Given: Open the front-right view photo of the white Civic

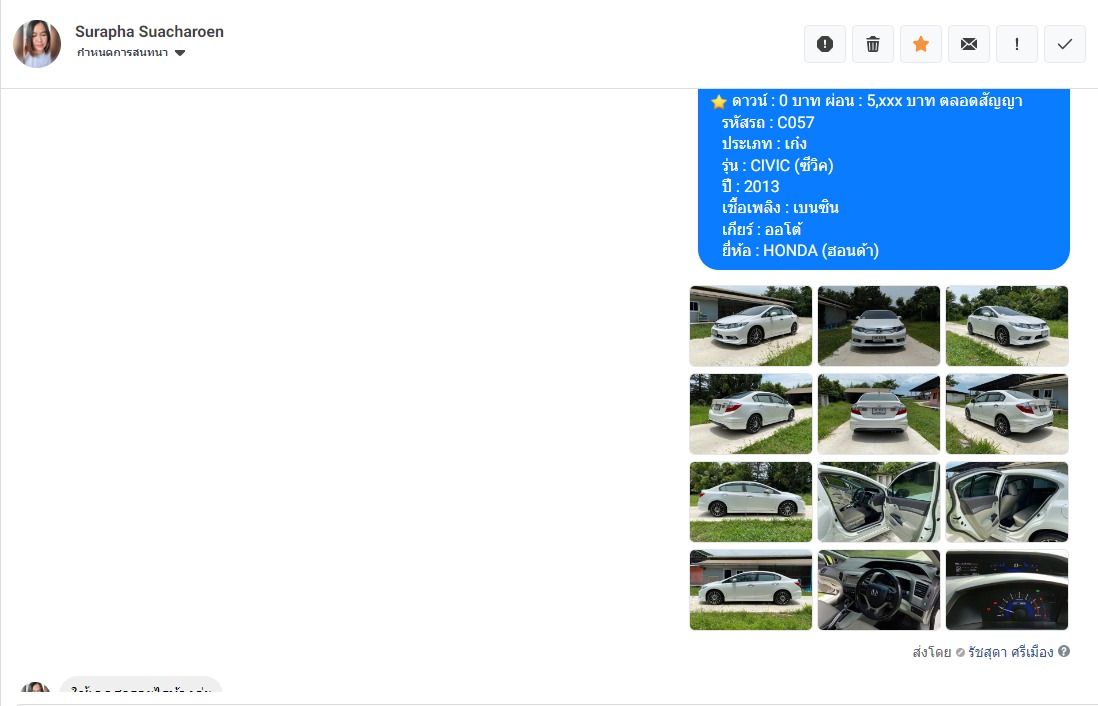Looking at the screenshot, I should (1007, 326).
